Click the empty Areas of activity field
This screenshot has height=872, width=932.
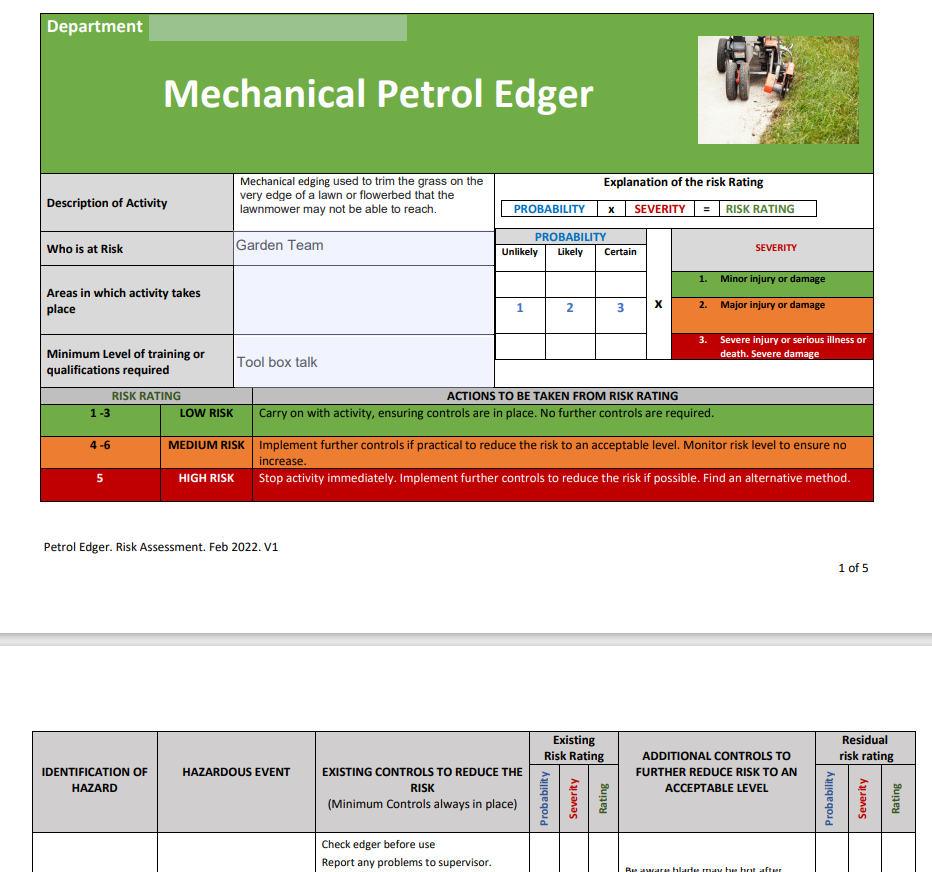pyautogui.click(x=360, y=299)
